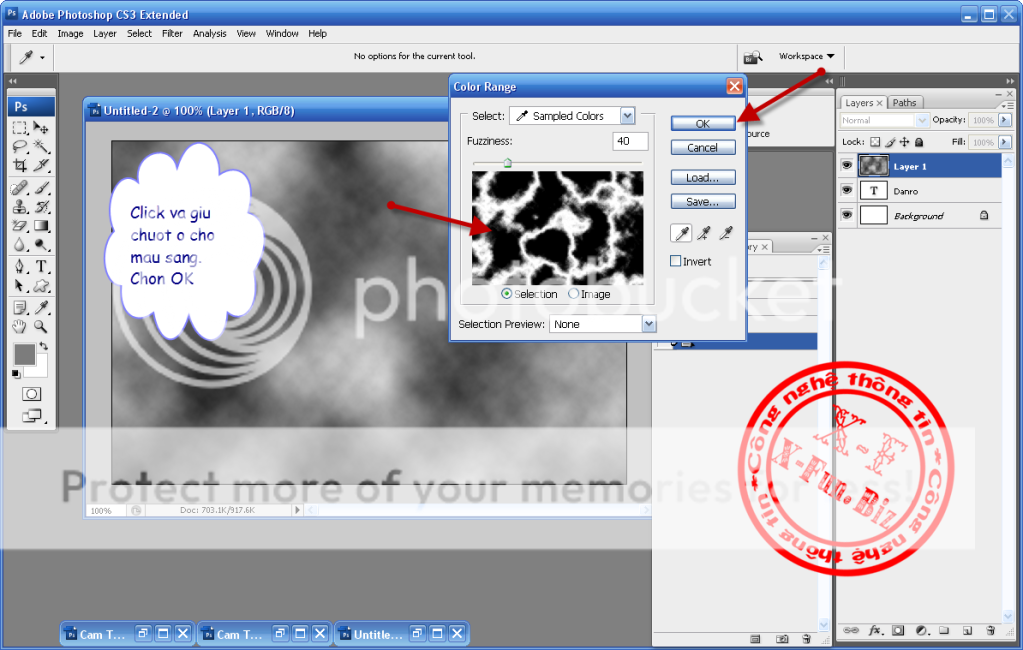Click the Save... button
1023x650 pixels.
[x=703, y=202]
